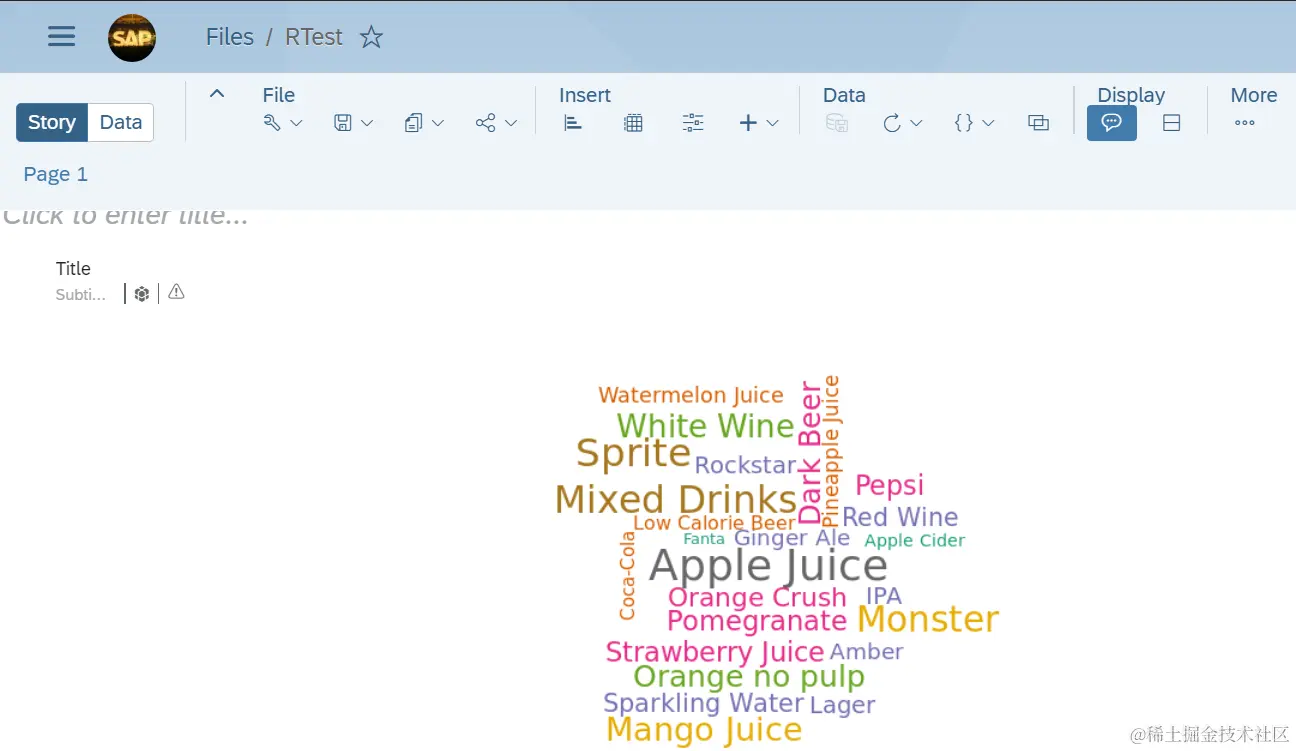Click the plus Add icon
This screenshot has height=751, width=1296.
tap(748, 123)
